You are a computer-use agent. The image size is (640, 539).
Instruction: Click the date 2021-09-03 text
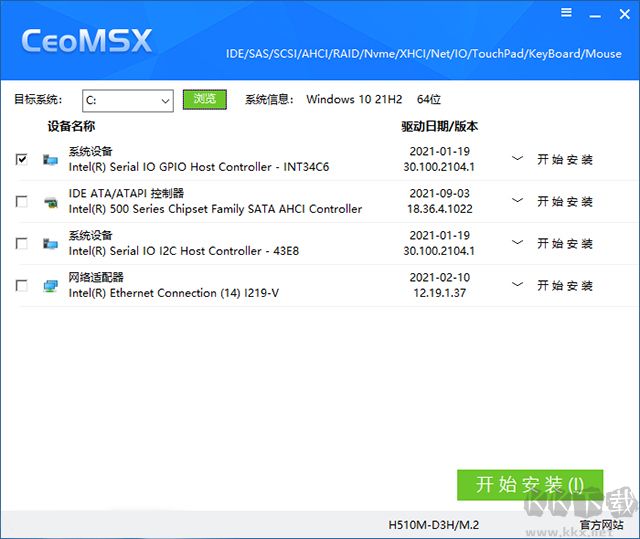[440, 193]
